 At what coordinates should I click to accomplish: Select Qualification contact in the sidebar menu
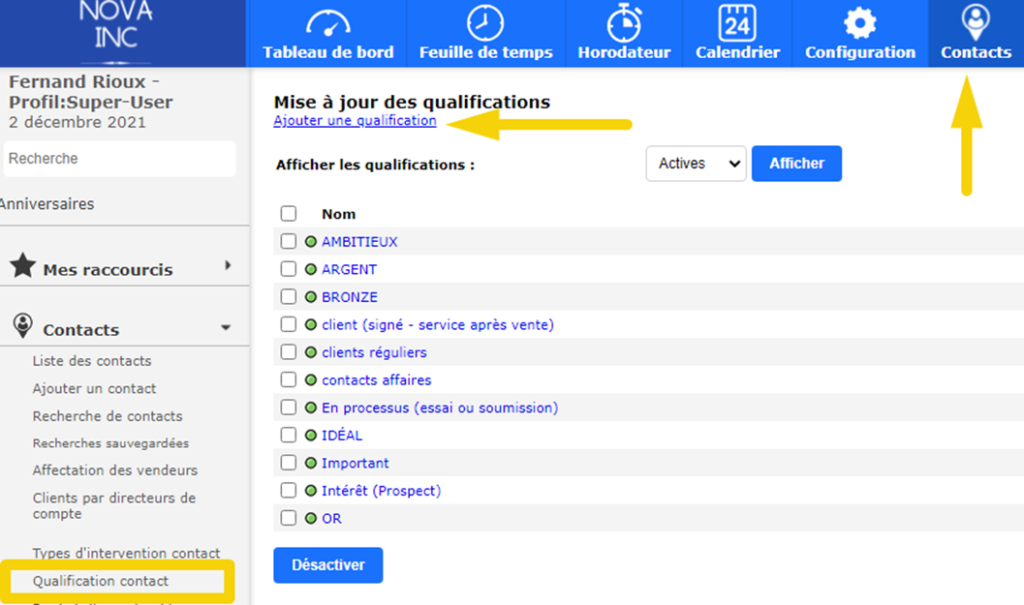[101, 581]
